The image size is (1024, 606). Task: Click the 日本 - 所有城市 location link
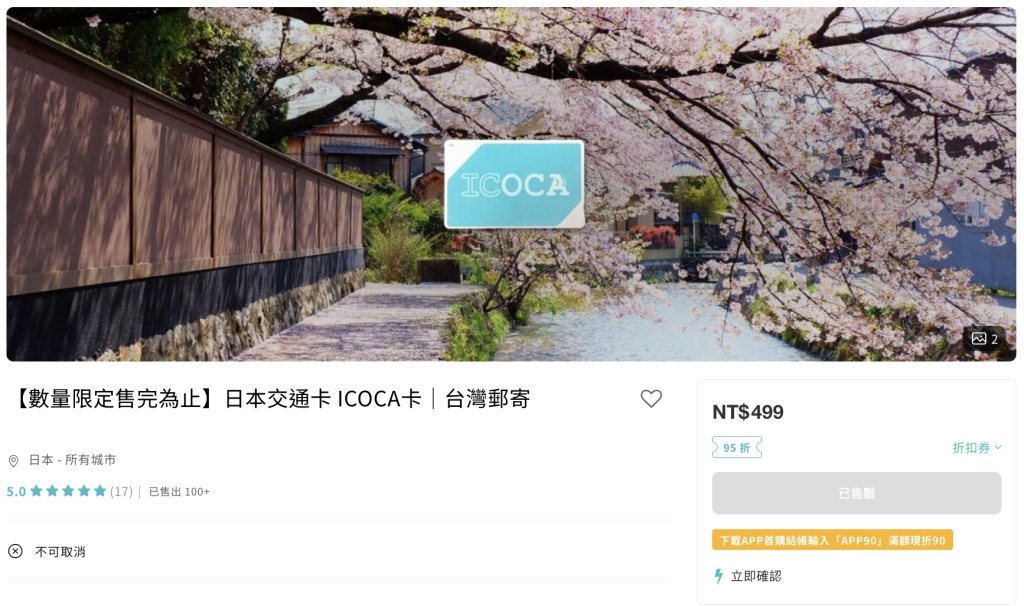(72, 460)
